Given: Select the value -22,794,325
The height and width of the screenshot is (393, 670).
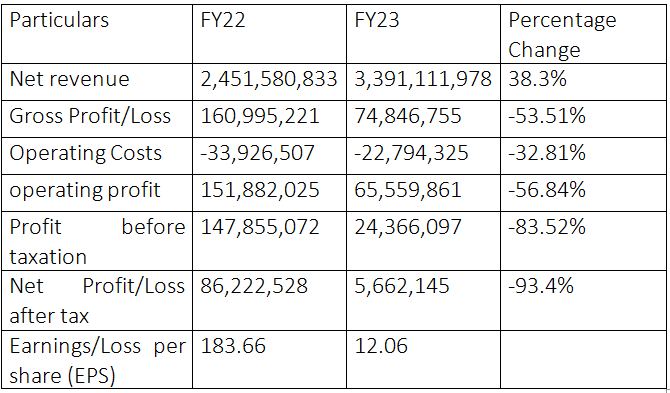Looking at the screenshot, I should click(411, 153).
